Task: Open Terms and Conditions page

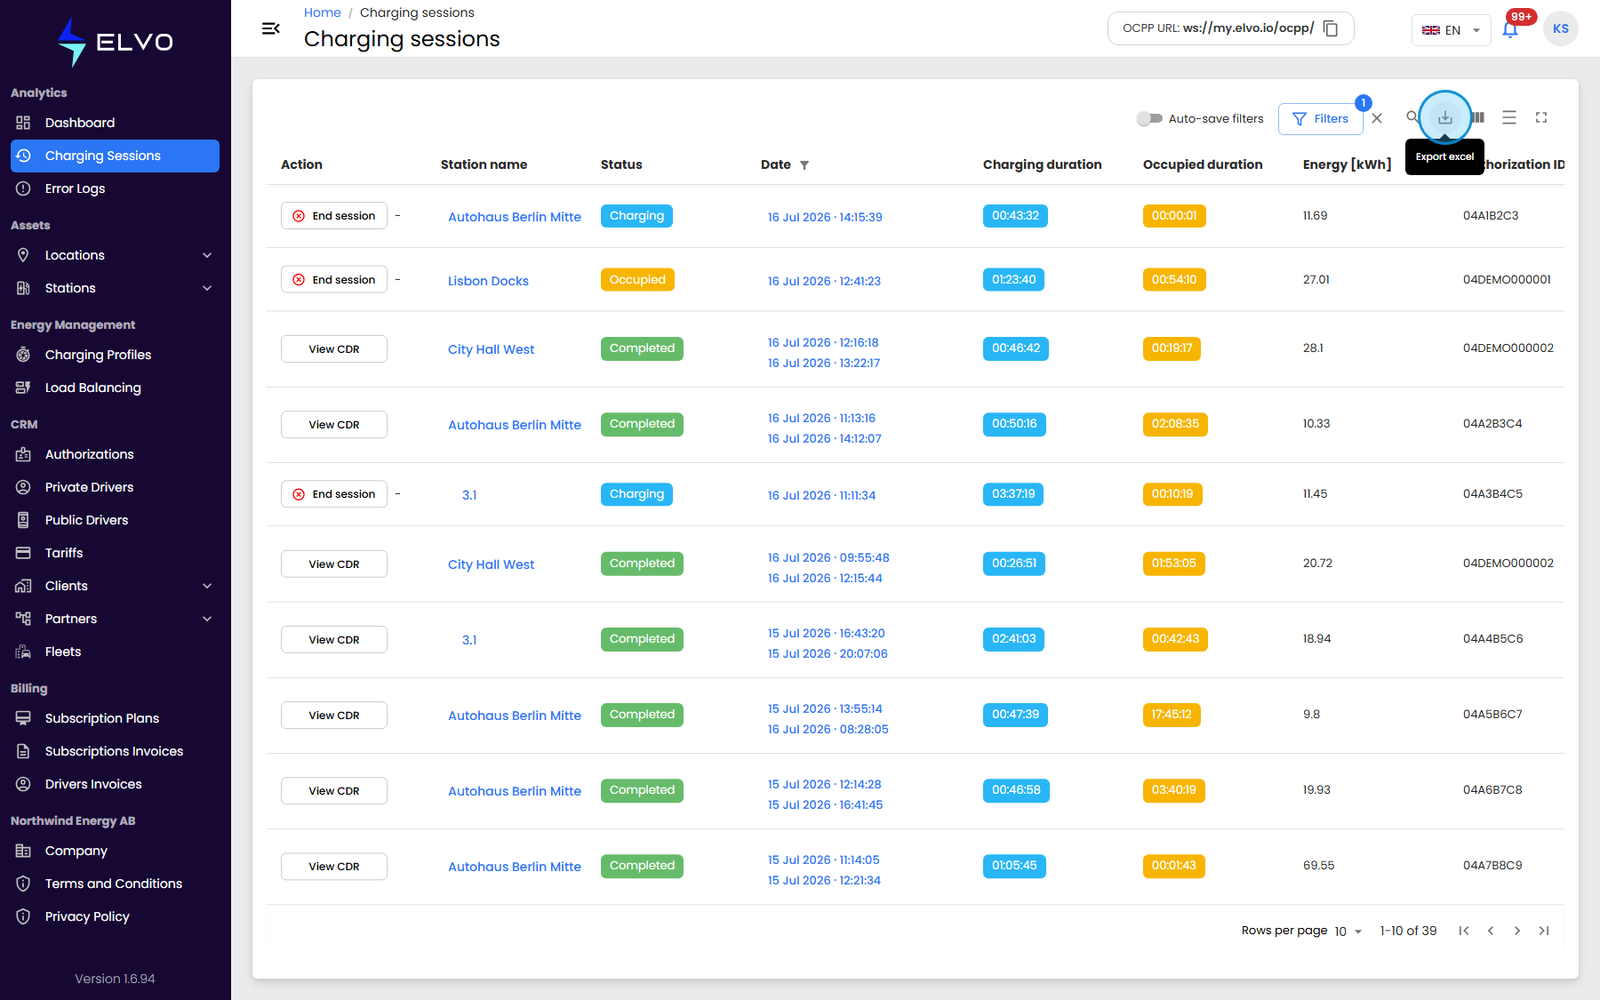Action: click(x=115, y=884)
